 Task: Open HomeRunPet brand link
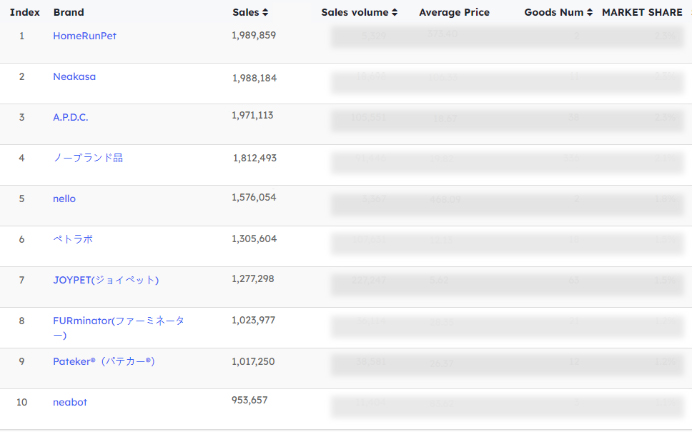tap(84, 36)
